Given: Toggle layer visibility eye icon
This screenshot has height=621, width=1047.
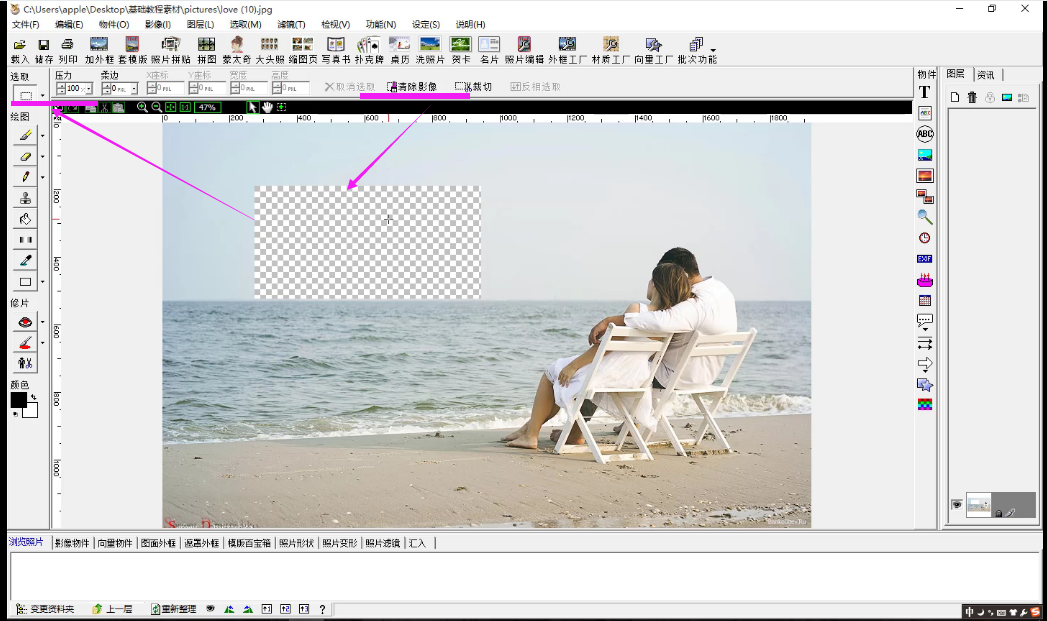Looking at the screenshot, I should click(957, 505).
